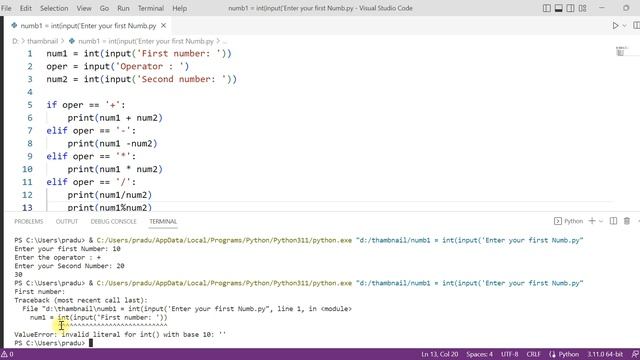Image resolution: width=640 pixels, height=360 pixels.
Task: Change the CRLF end-of-line sequence
Action: 533,354
